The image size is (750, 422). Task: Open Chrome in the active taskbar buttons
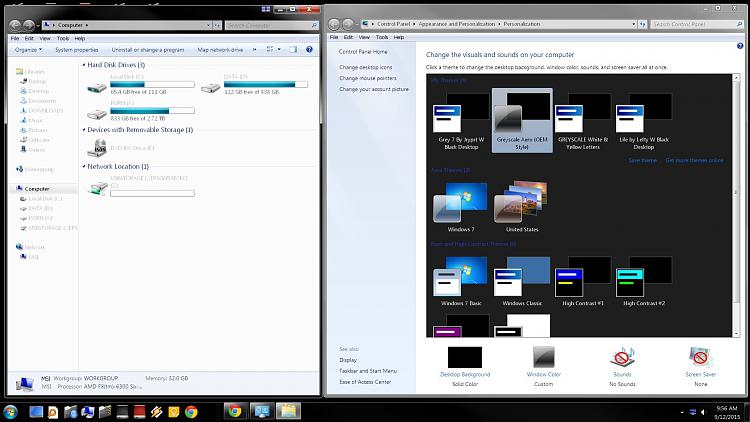tap(234, 411)
